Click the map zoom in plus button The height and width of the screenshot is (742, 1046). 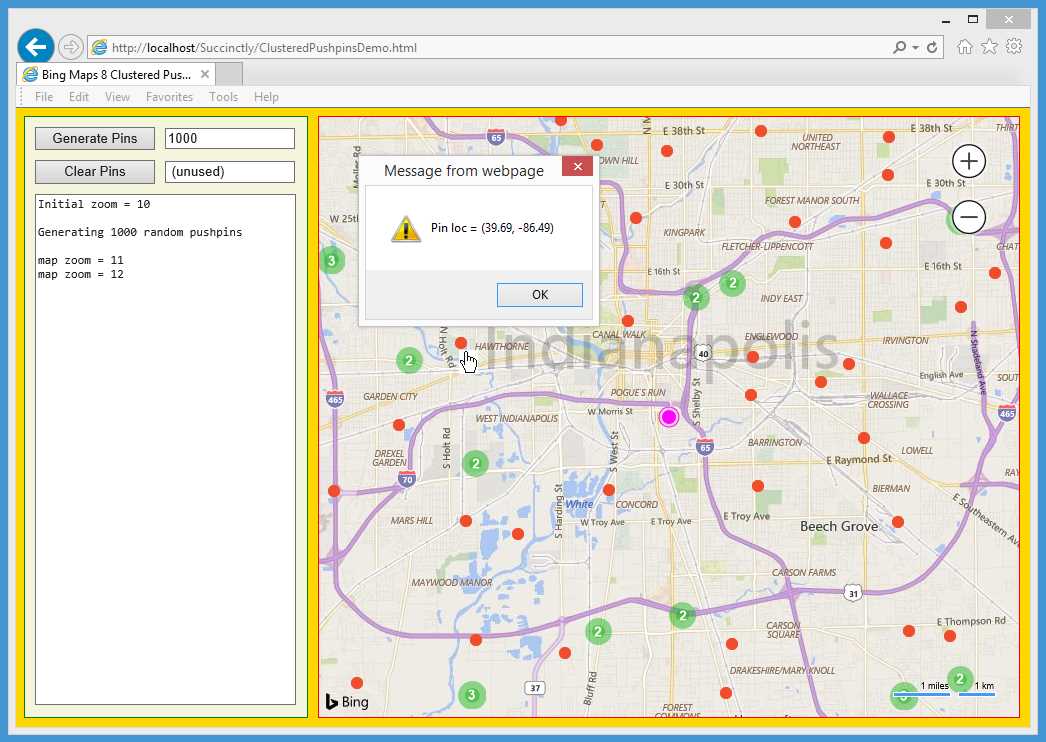[x=969, y=161]
